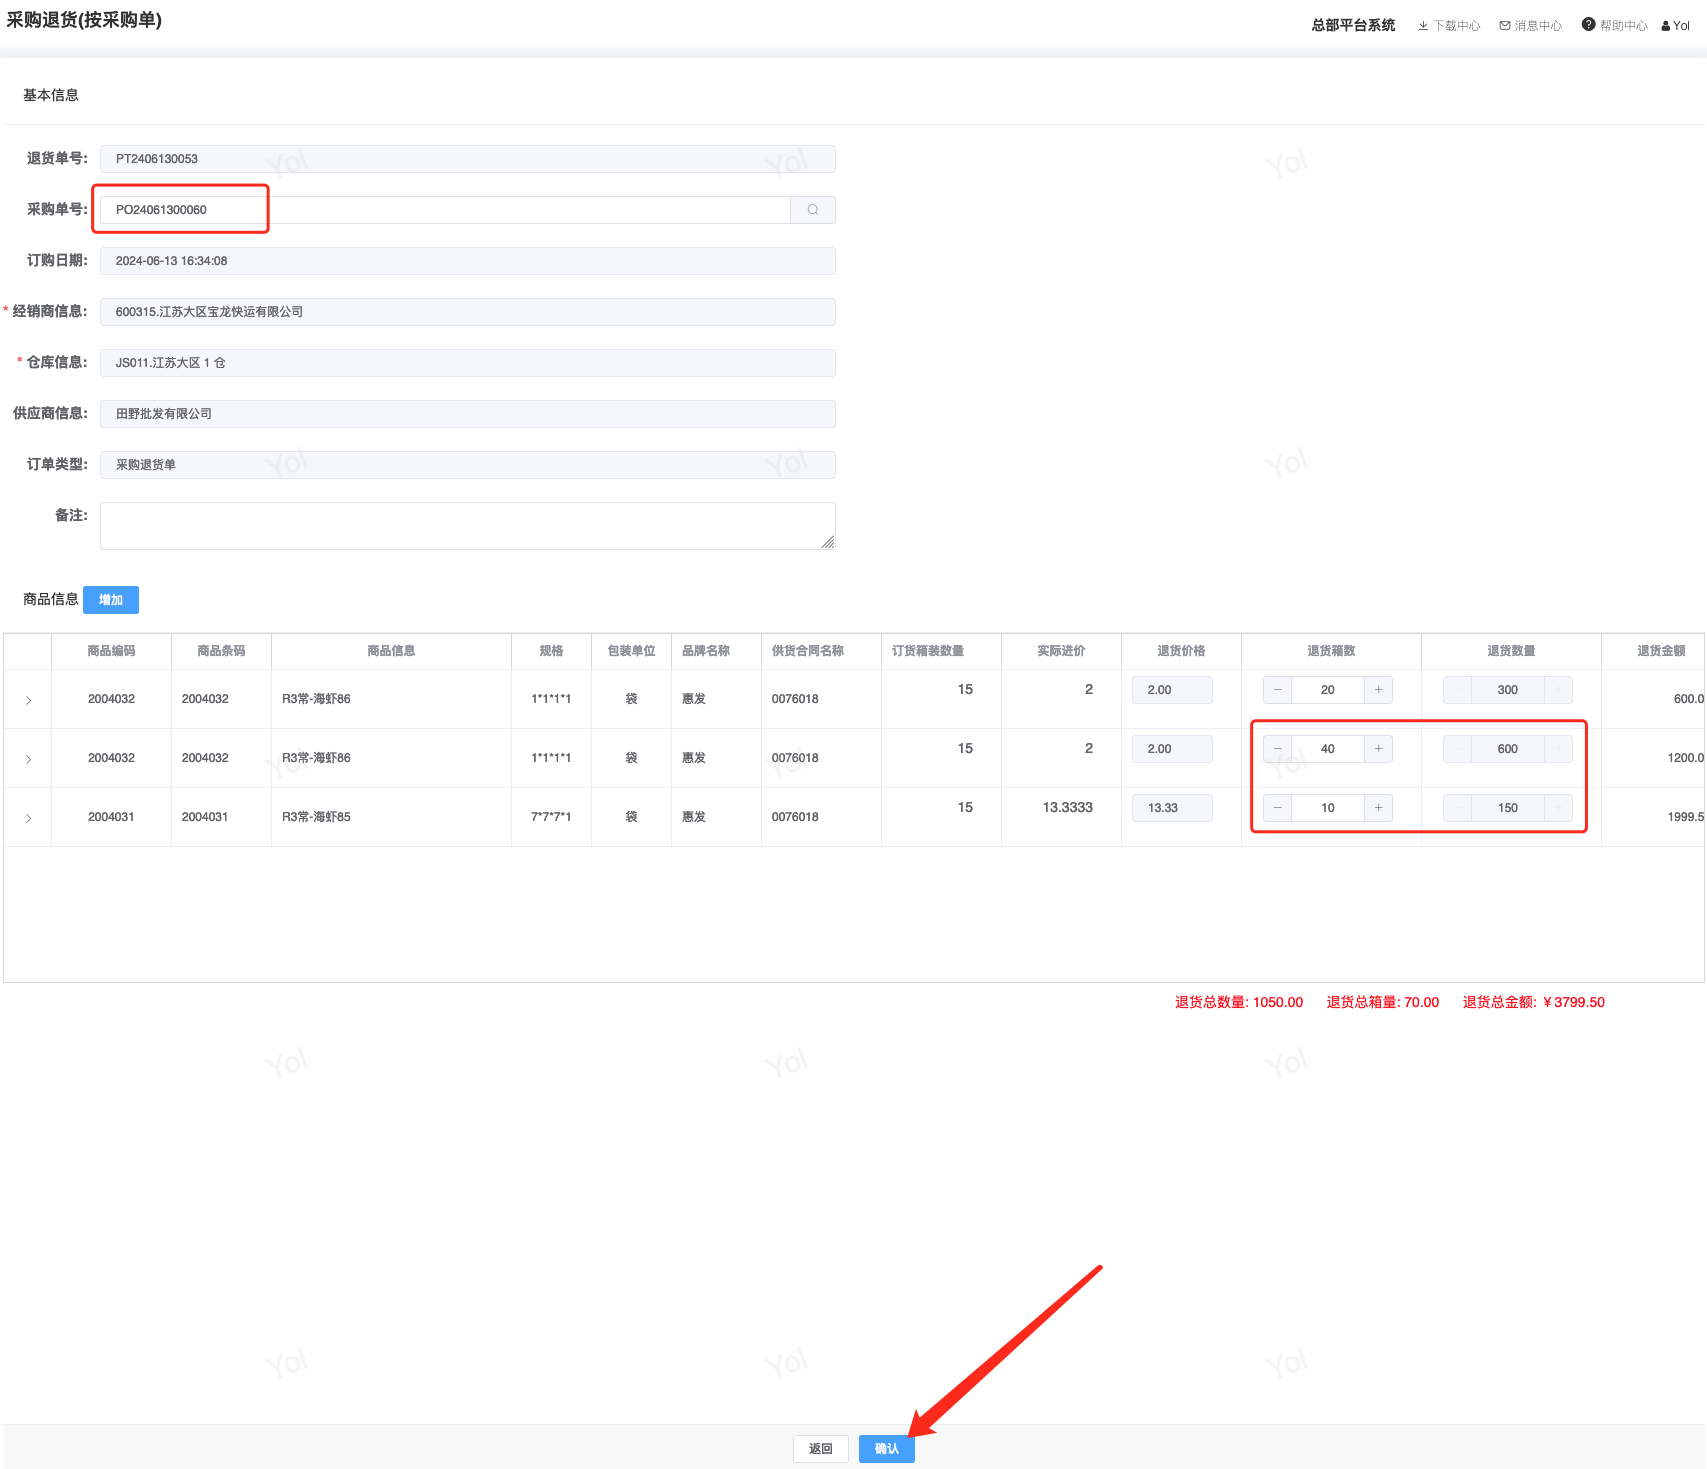Image resolution: width=1707 pixels, height=1469 pixels.
Task: Click the 退货箱数 column header
Action: click(x=1331, y=651)
